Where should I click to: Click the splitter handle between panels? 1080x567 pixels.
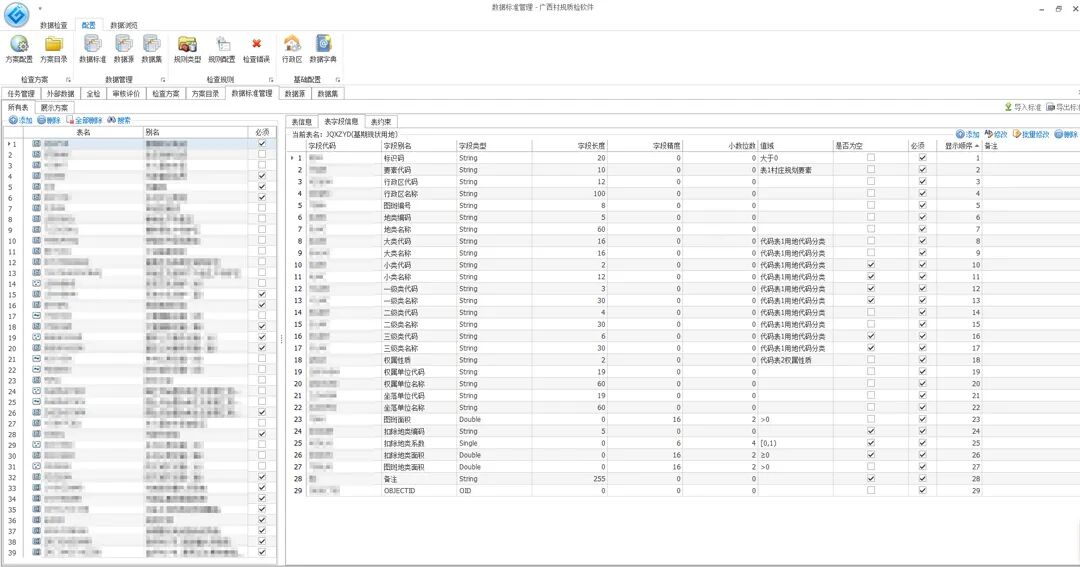tap(281, 340)
